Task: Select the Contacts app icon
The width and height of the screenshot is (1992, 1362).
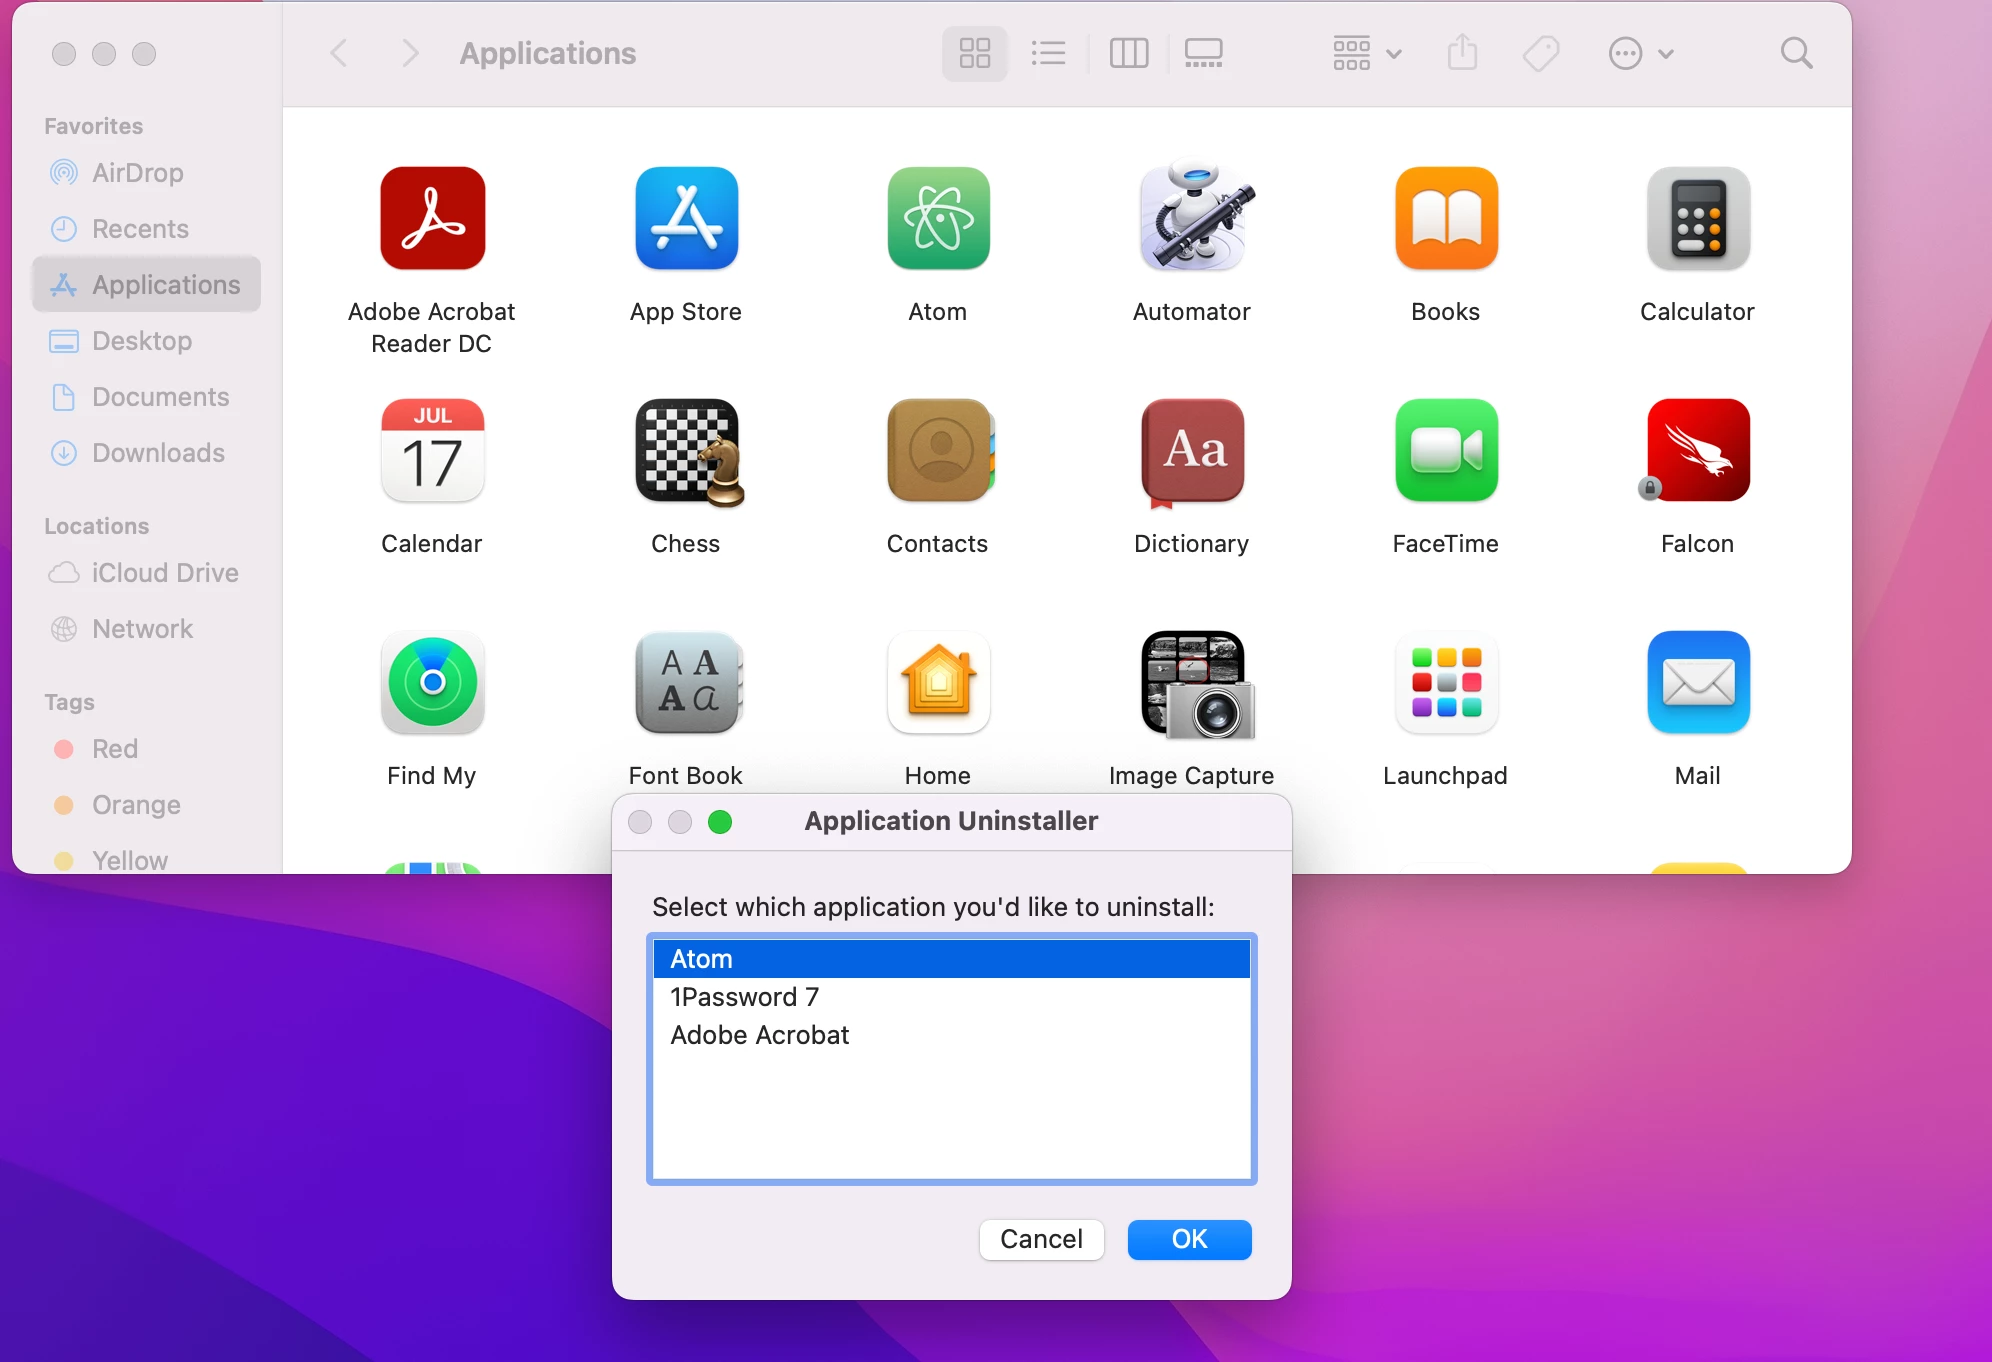Action: [x=940, y=450]
